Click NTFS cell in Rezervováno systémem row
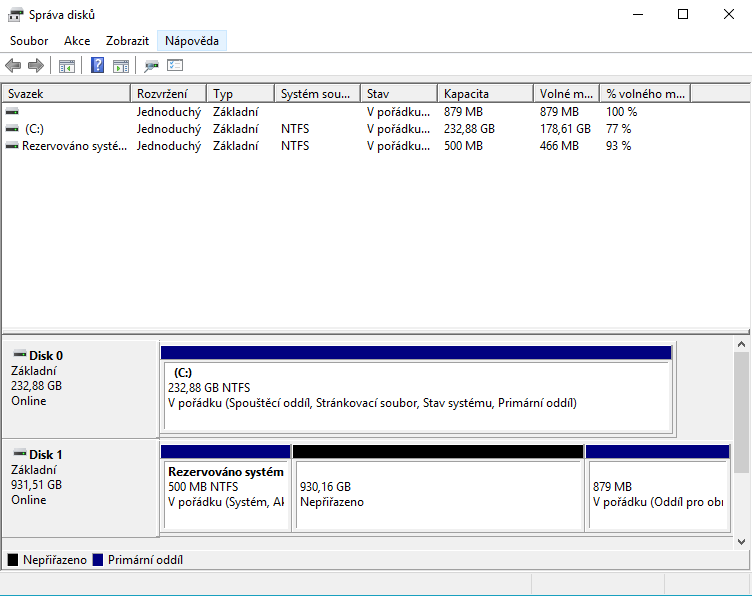Viewport: 752px width, 596px height. (295, 146)
